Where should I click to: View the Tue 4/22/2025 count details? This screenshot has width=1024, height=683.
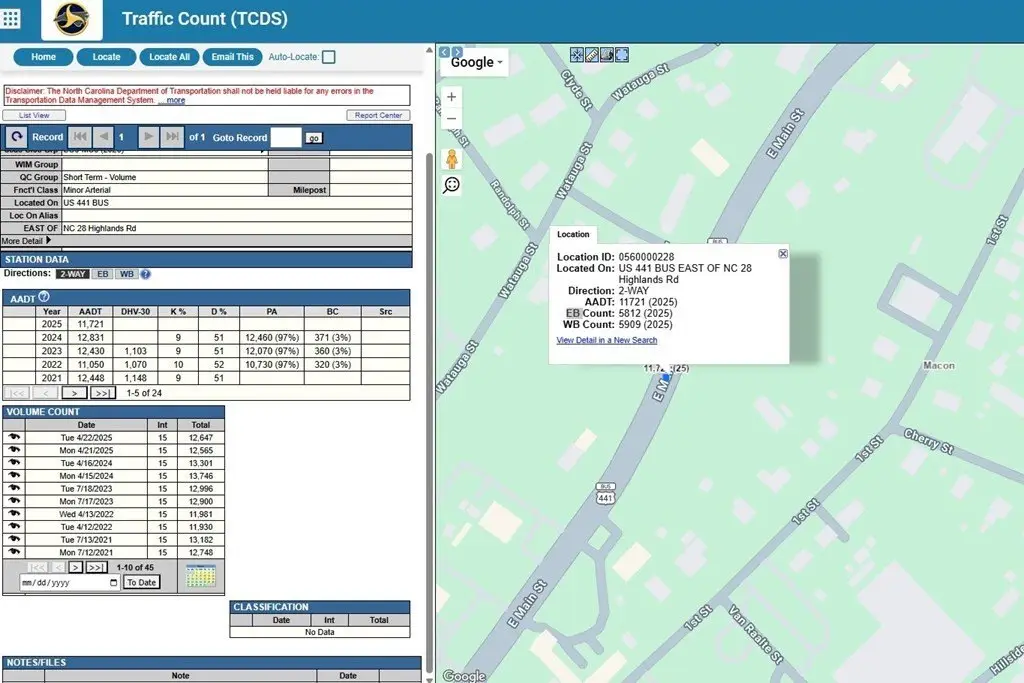[14, 437]
